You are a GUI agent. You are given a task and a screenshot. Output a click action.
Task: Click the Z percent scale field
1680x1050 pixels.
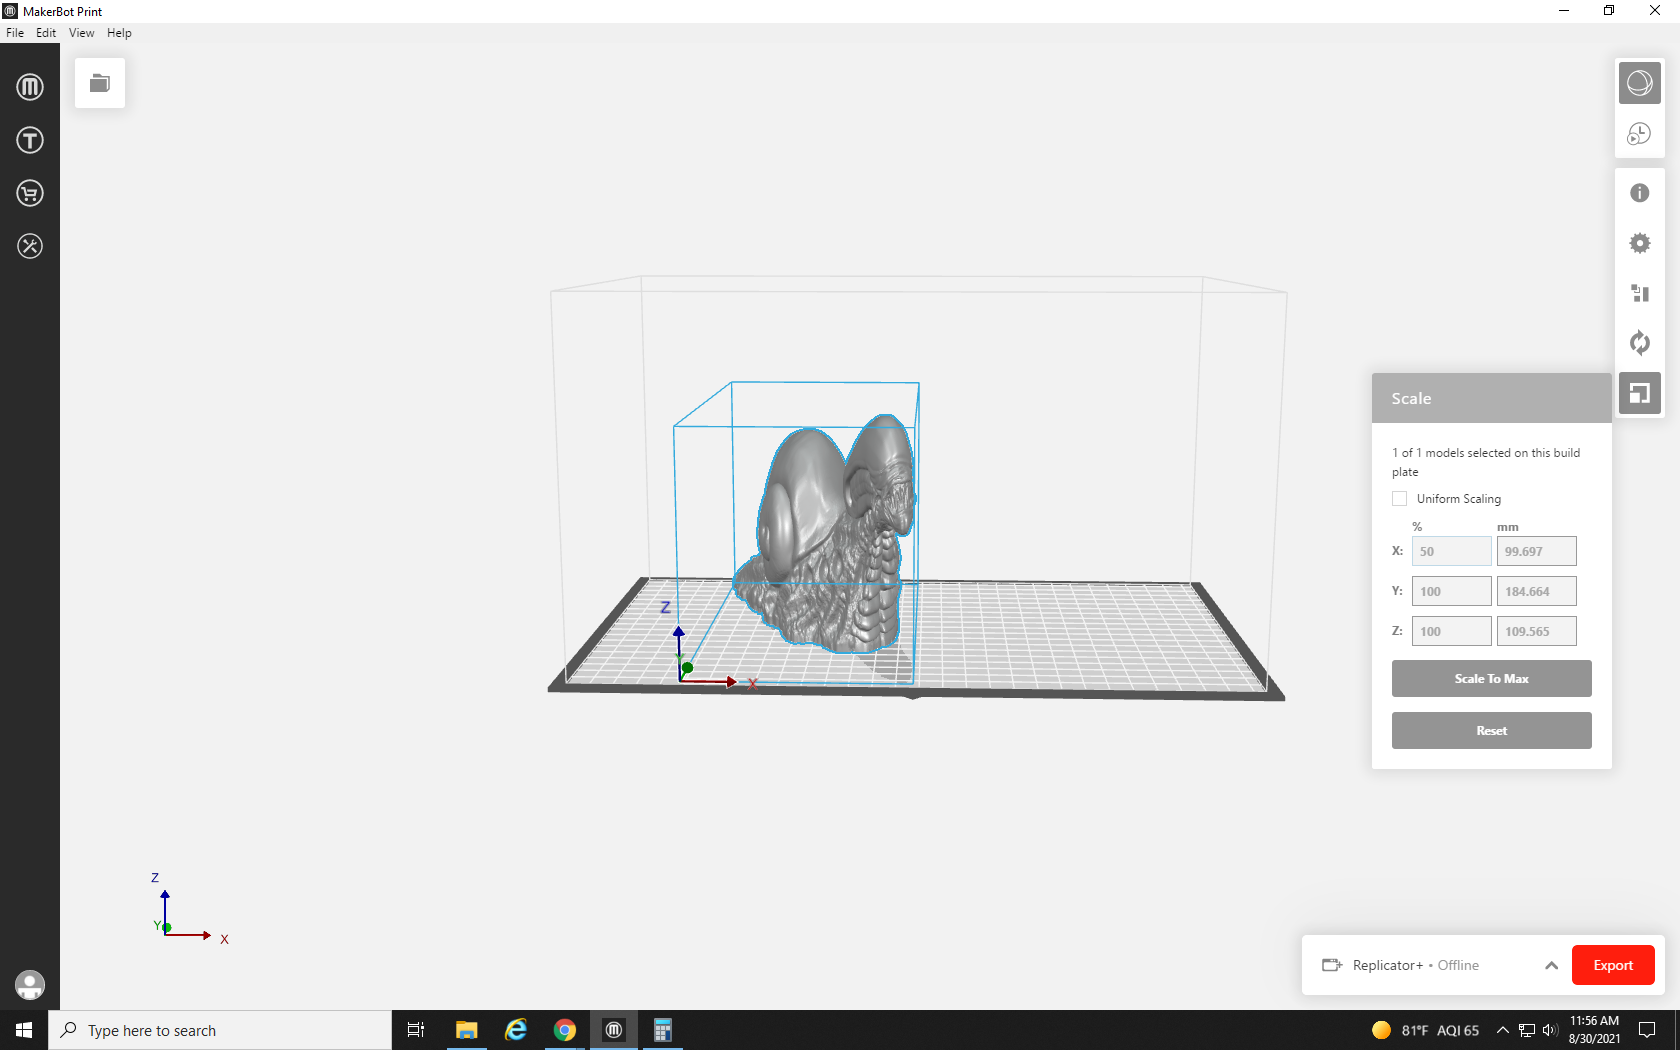point(1451,631)
